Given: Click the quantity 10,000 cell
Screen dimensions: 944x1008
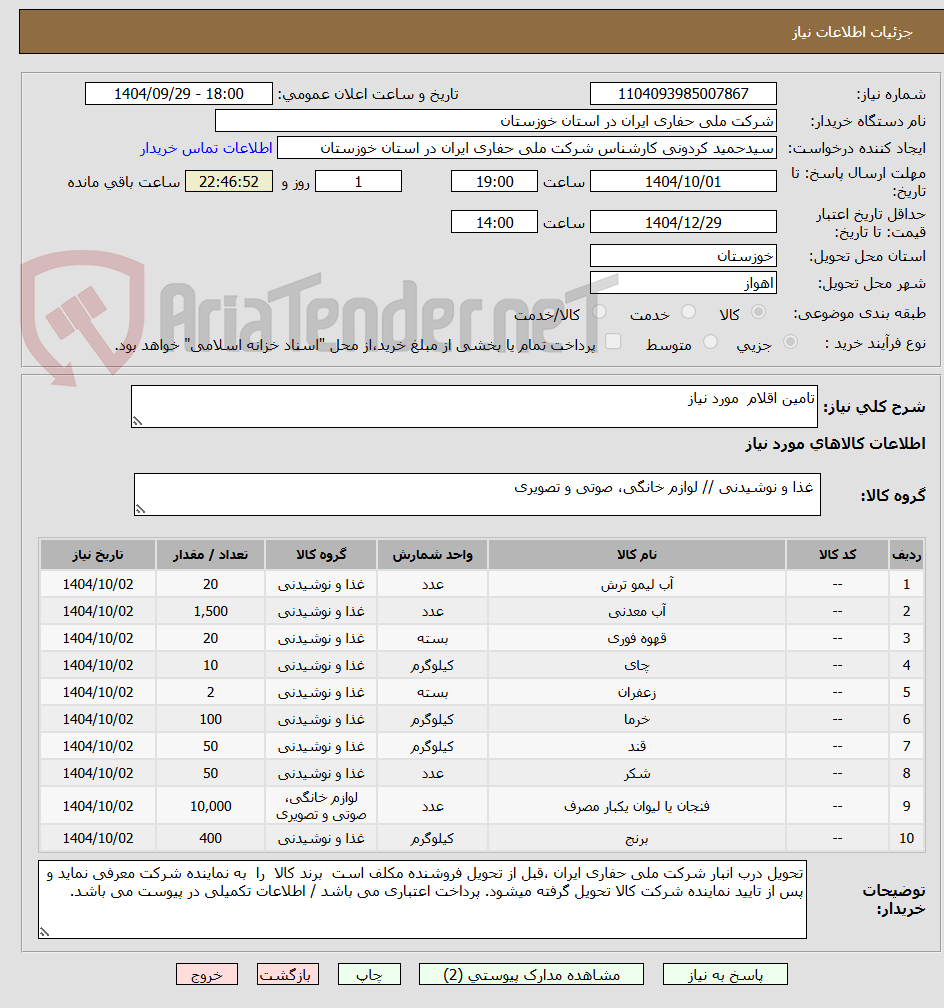Looking at the screenshot, I should click(210, 806).
